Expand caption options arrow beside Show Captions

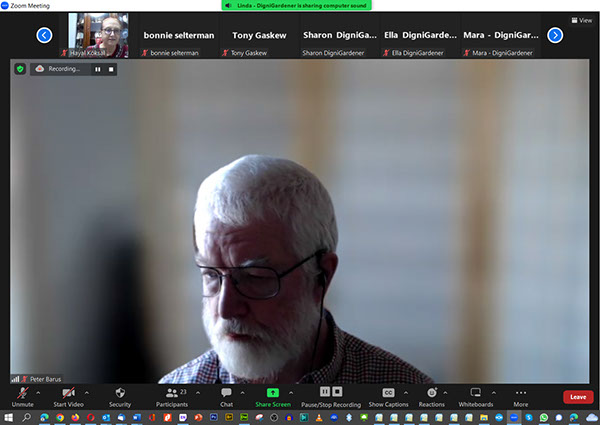406,393
